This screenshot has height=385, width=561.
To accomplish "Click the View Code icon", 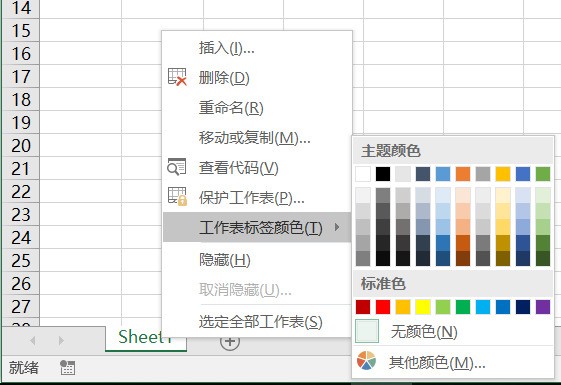I will 177,167.
